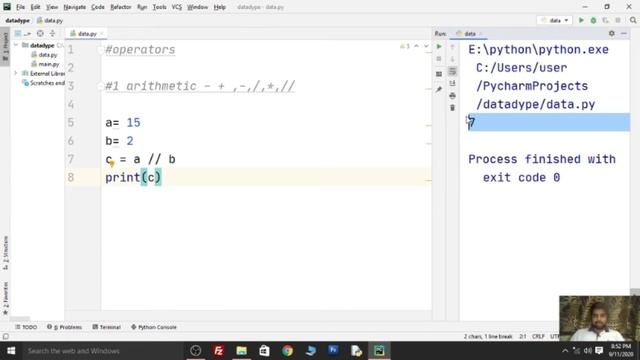Restore layout in the Run panel
Screen dimensions: 640x360
(439, 74)
